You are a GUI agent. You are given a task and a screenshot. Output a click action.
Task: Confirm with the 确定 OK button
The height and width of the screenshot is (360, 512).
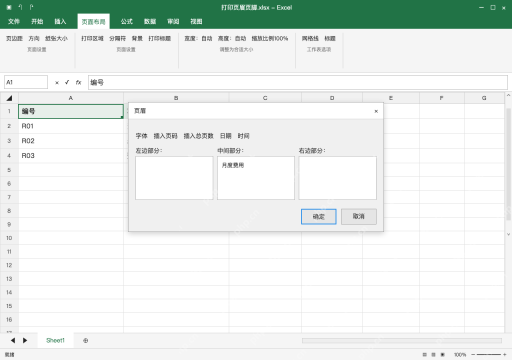coord(319,217)
